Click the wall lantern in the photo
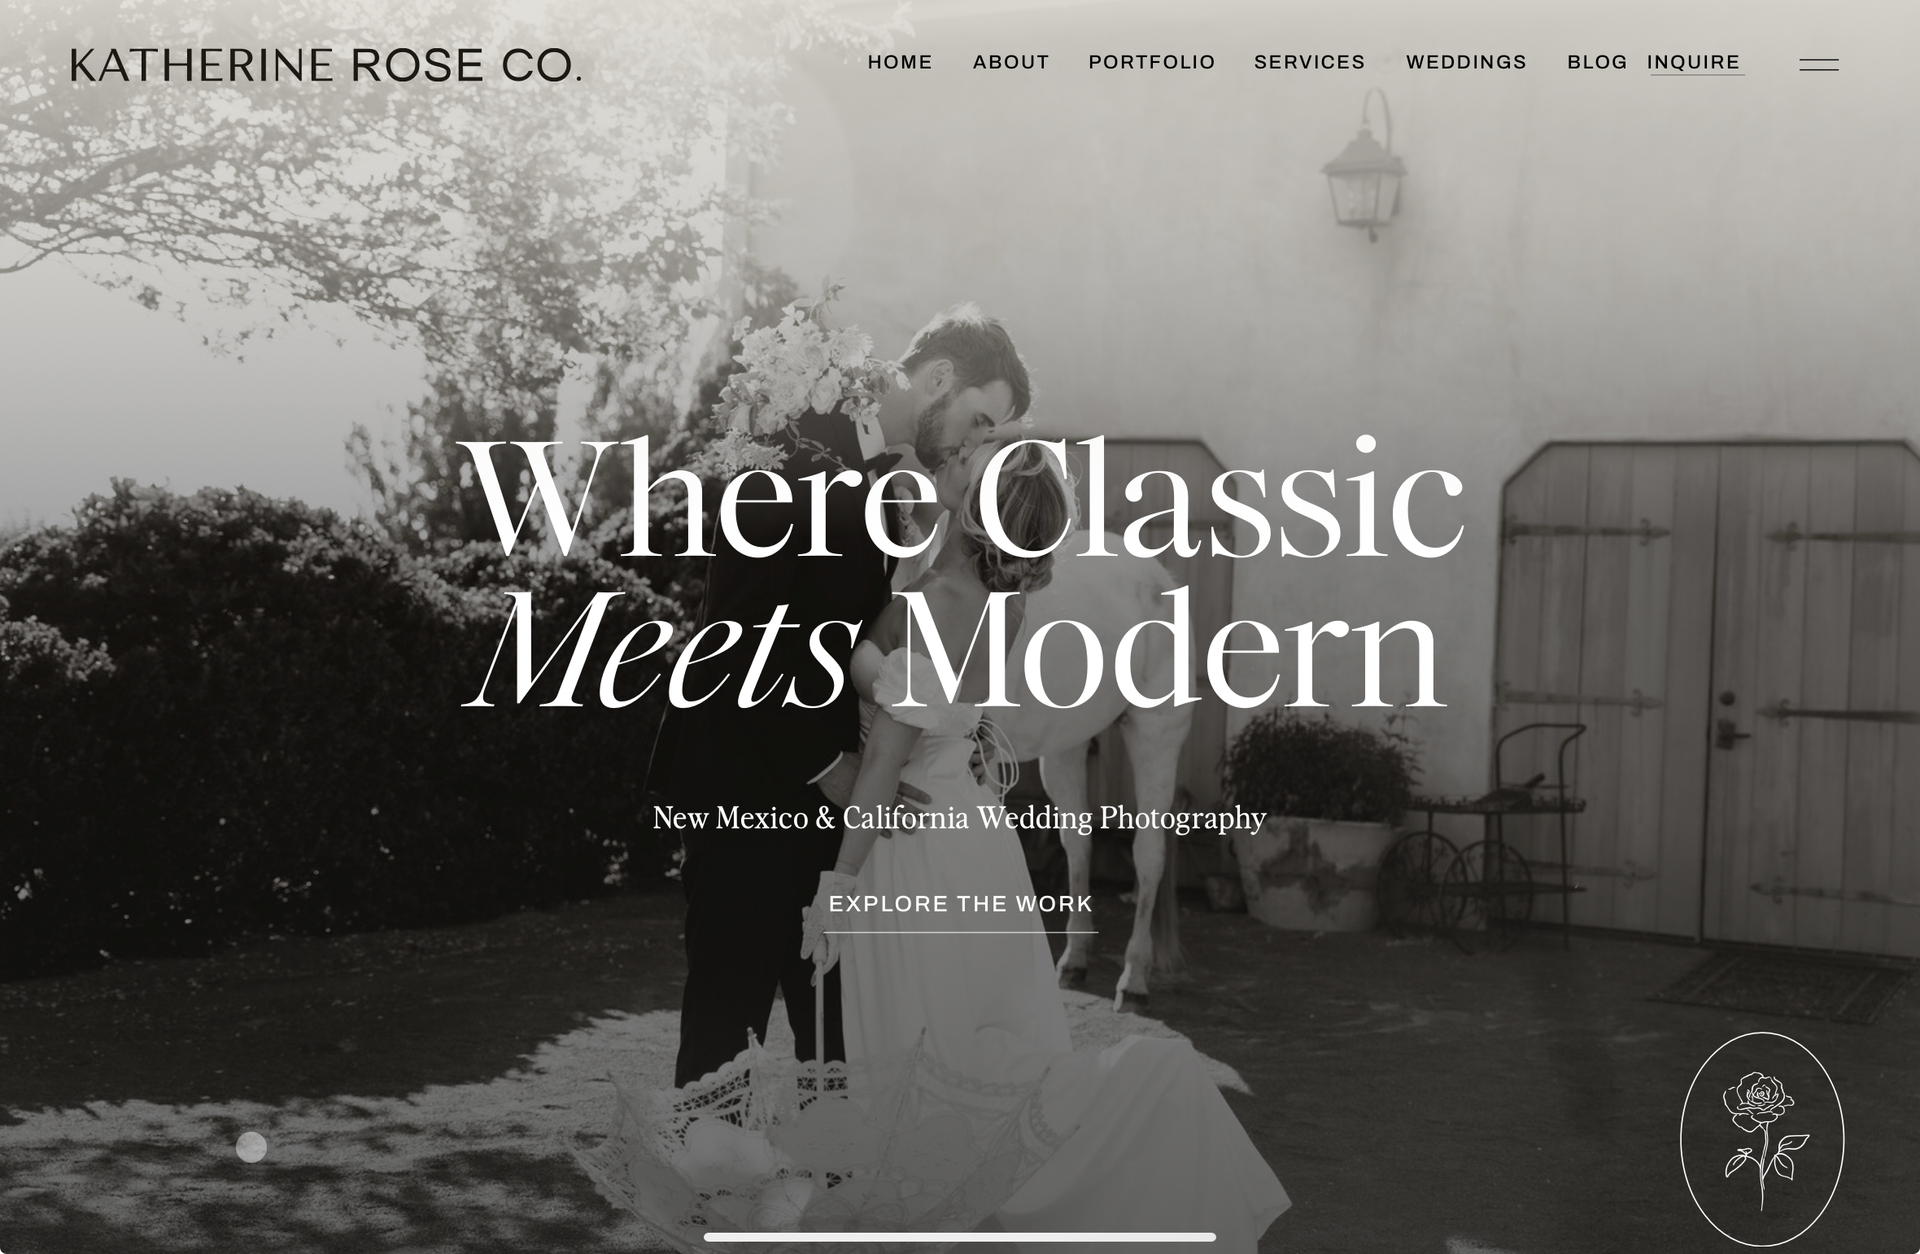Image resolution: width=1920 pixels, height=1254 pixels. pos(1362,165)
